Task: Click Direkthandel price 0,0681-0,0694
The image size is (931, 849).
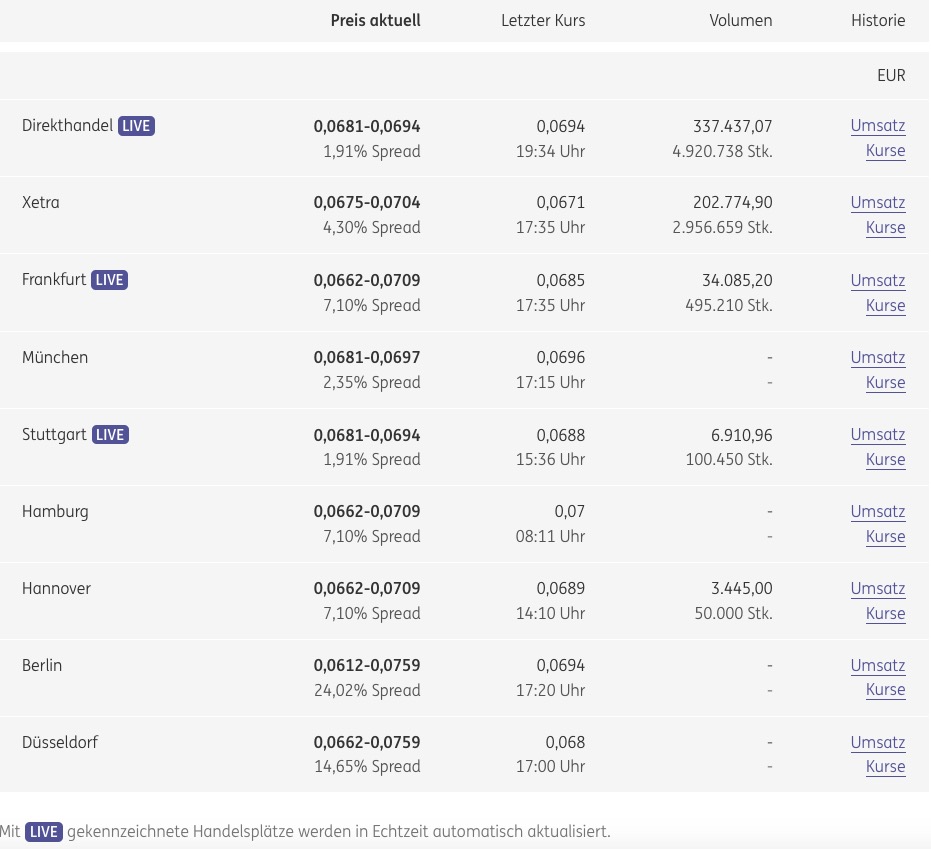Action: [x=367, y=127]
